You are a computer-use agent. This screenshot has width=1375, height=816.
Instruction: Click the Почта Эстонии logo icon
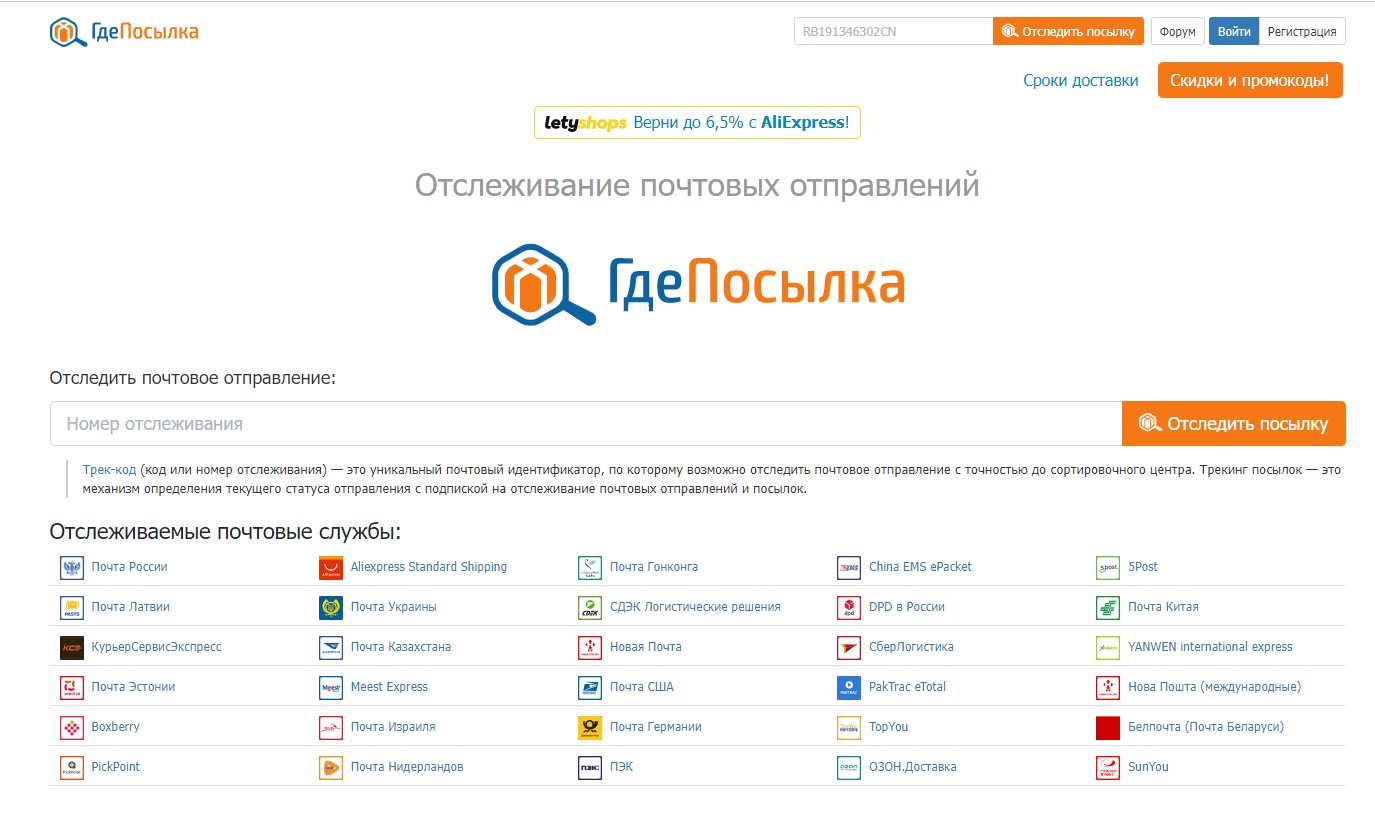(72, 688)
